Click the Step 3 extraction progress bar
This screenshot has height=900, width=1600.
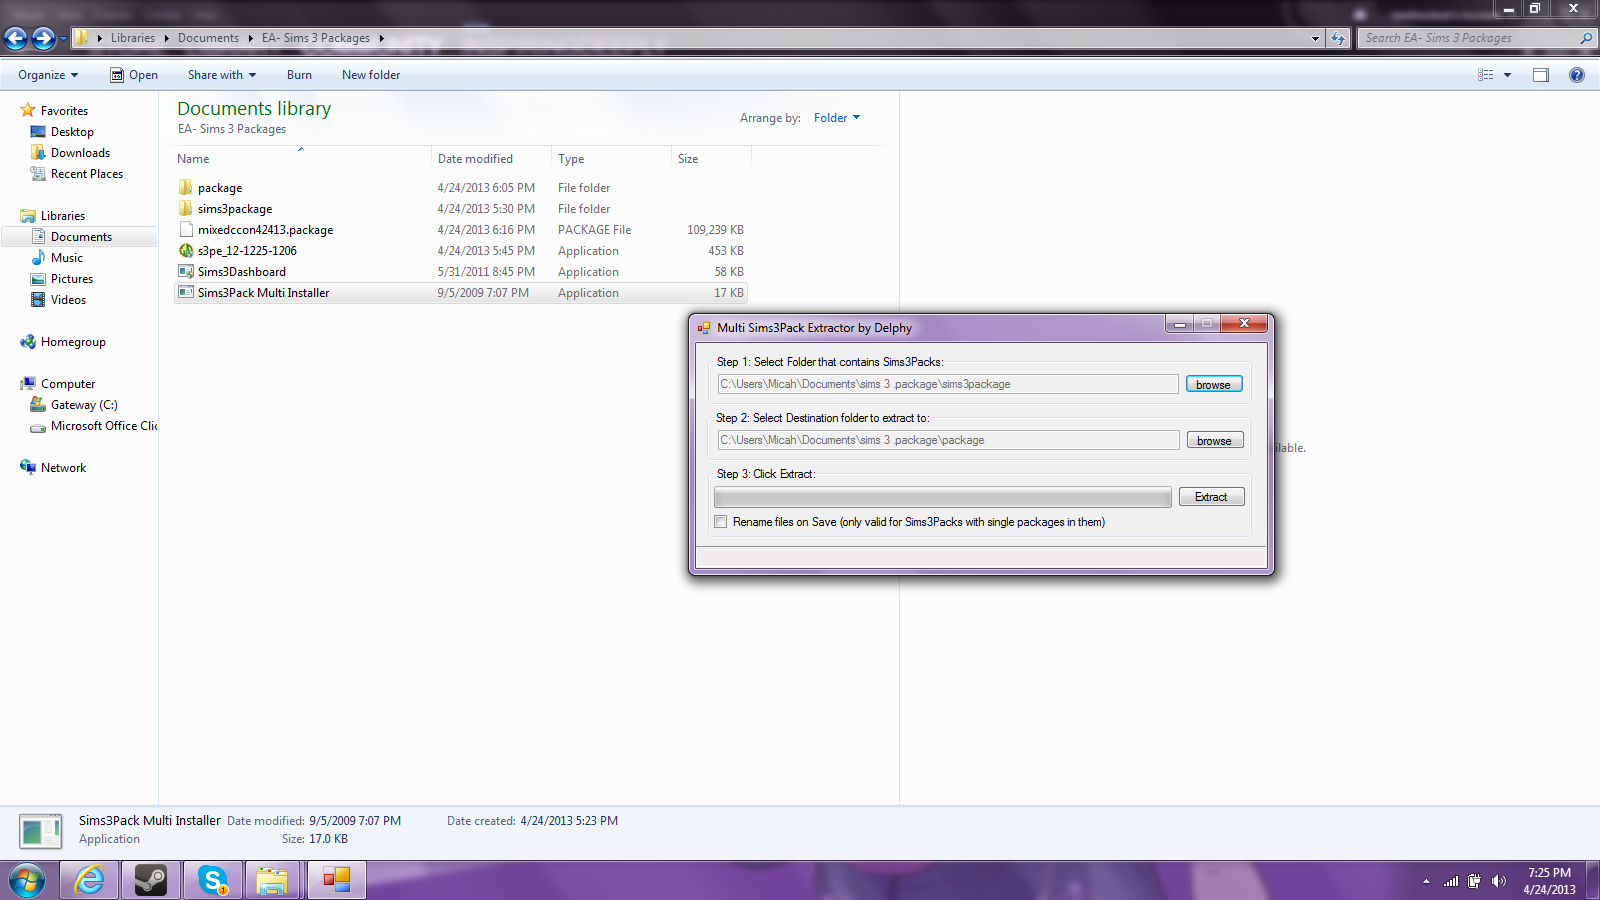point(943,497)
